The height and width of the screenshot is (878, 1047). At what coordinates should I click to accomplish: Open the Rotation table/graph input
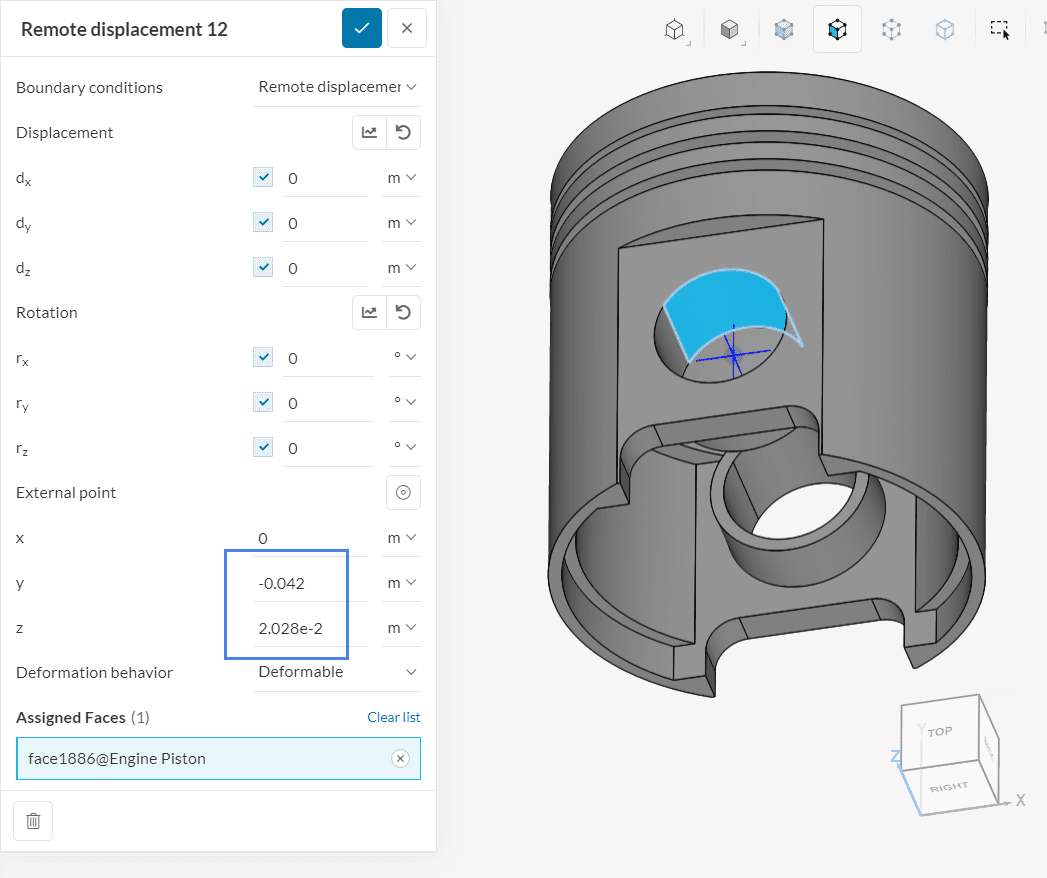(x=369, y=313)
